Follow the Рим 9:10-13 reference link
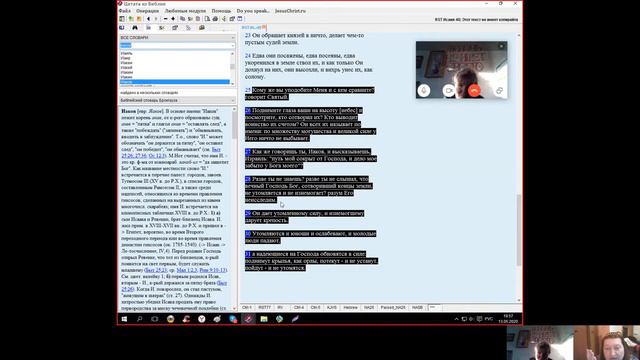Viewport: 640px width, 360px height. pyautogui.click(x=212, y=270)
